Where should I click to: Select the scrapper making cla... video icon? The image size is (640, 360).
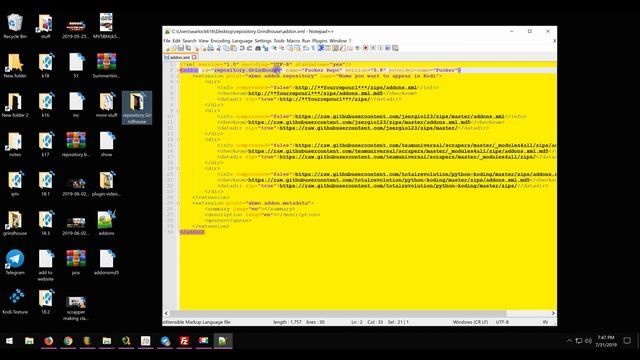[x=76, y=308]
